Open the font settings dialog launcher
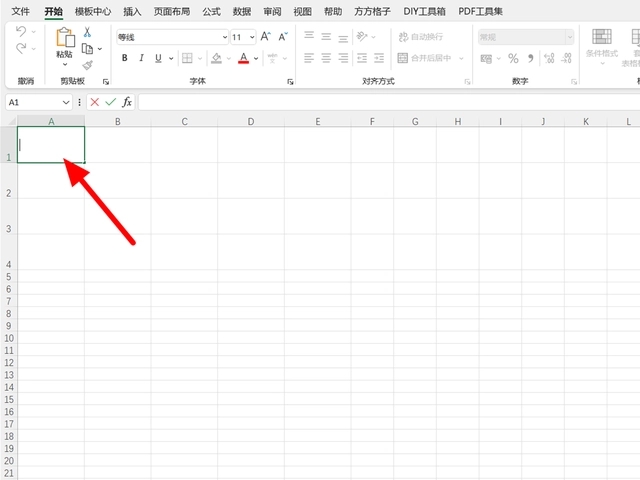 click(290, 82)
